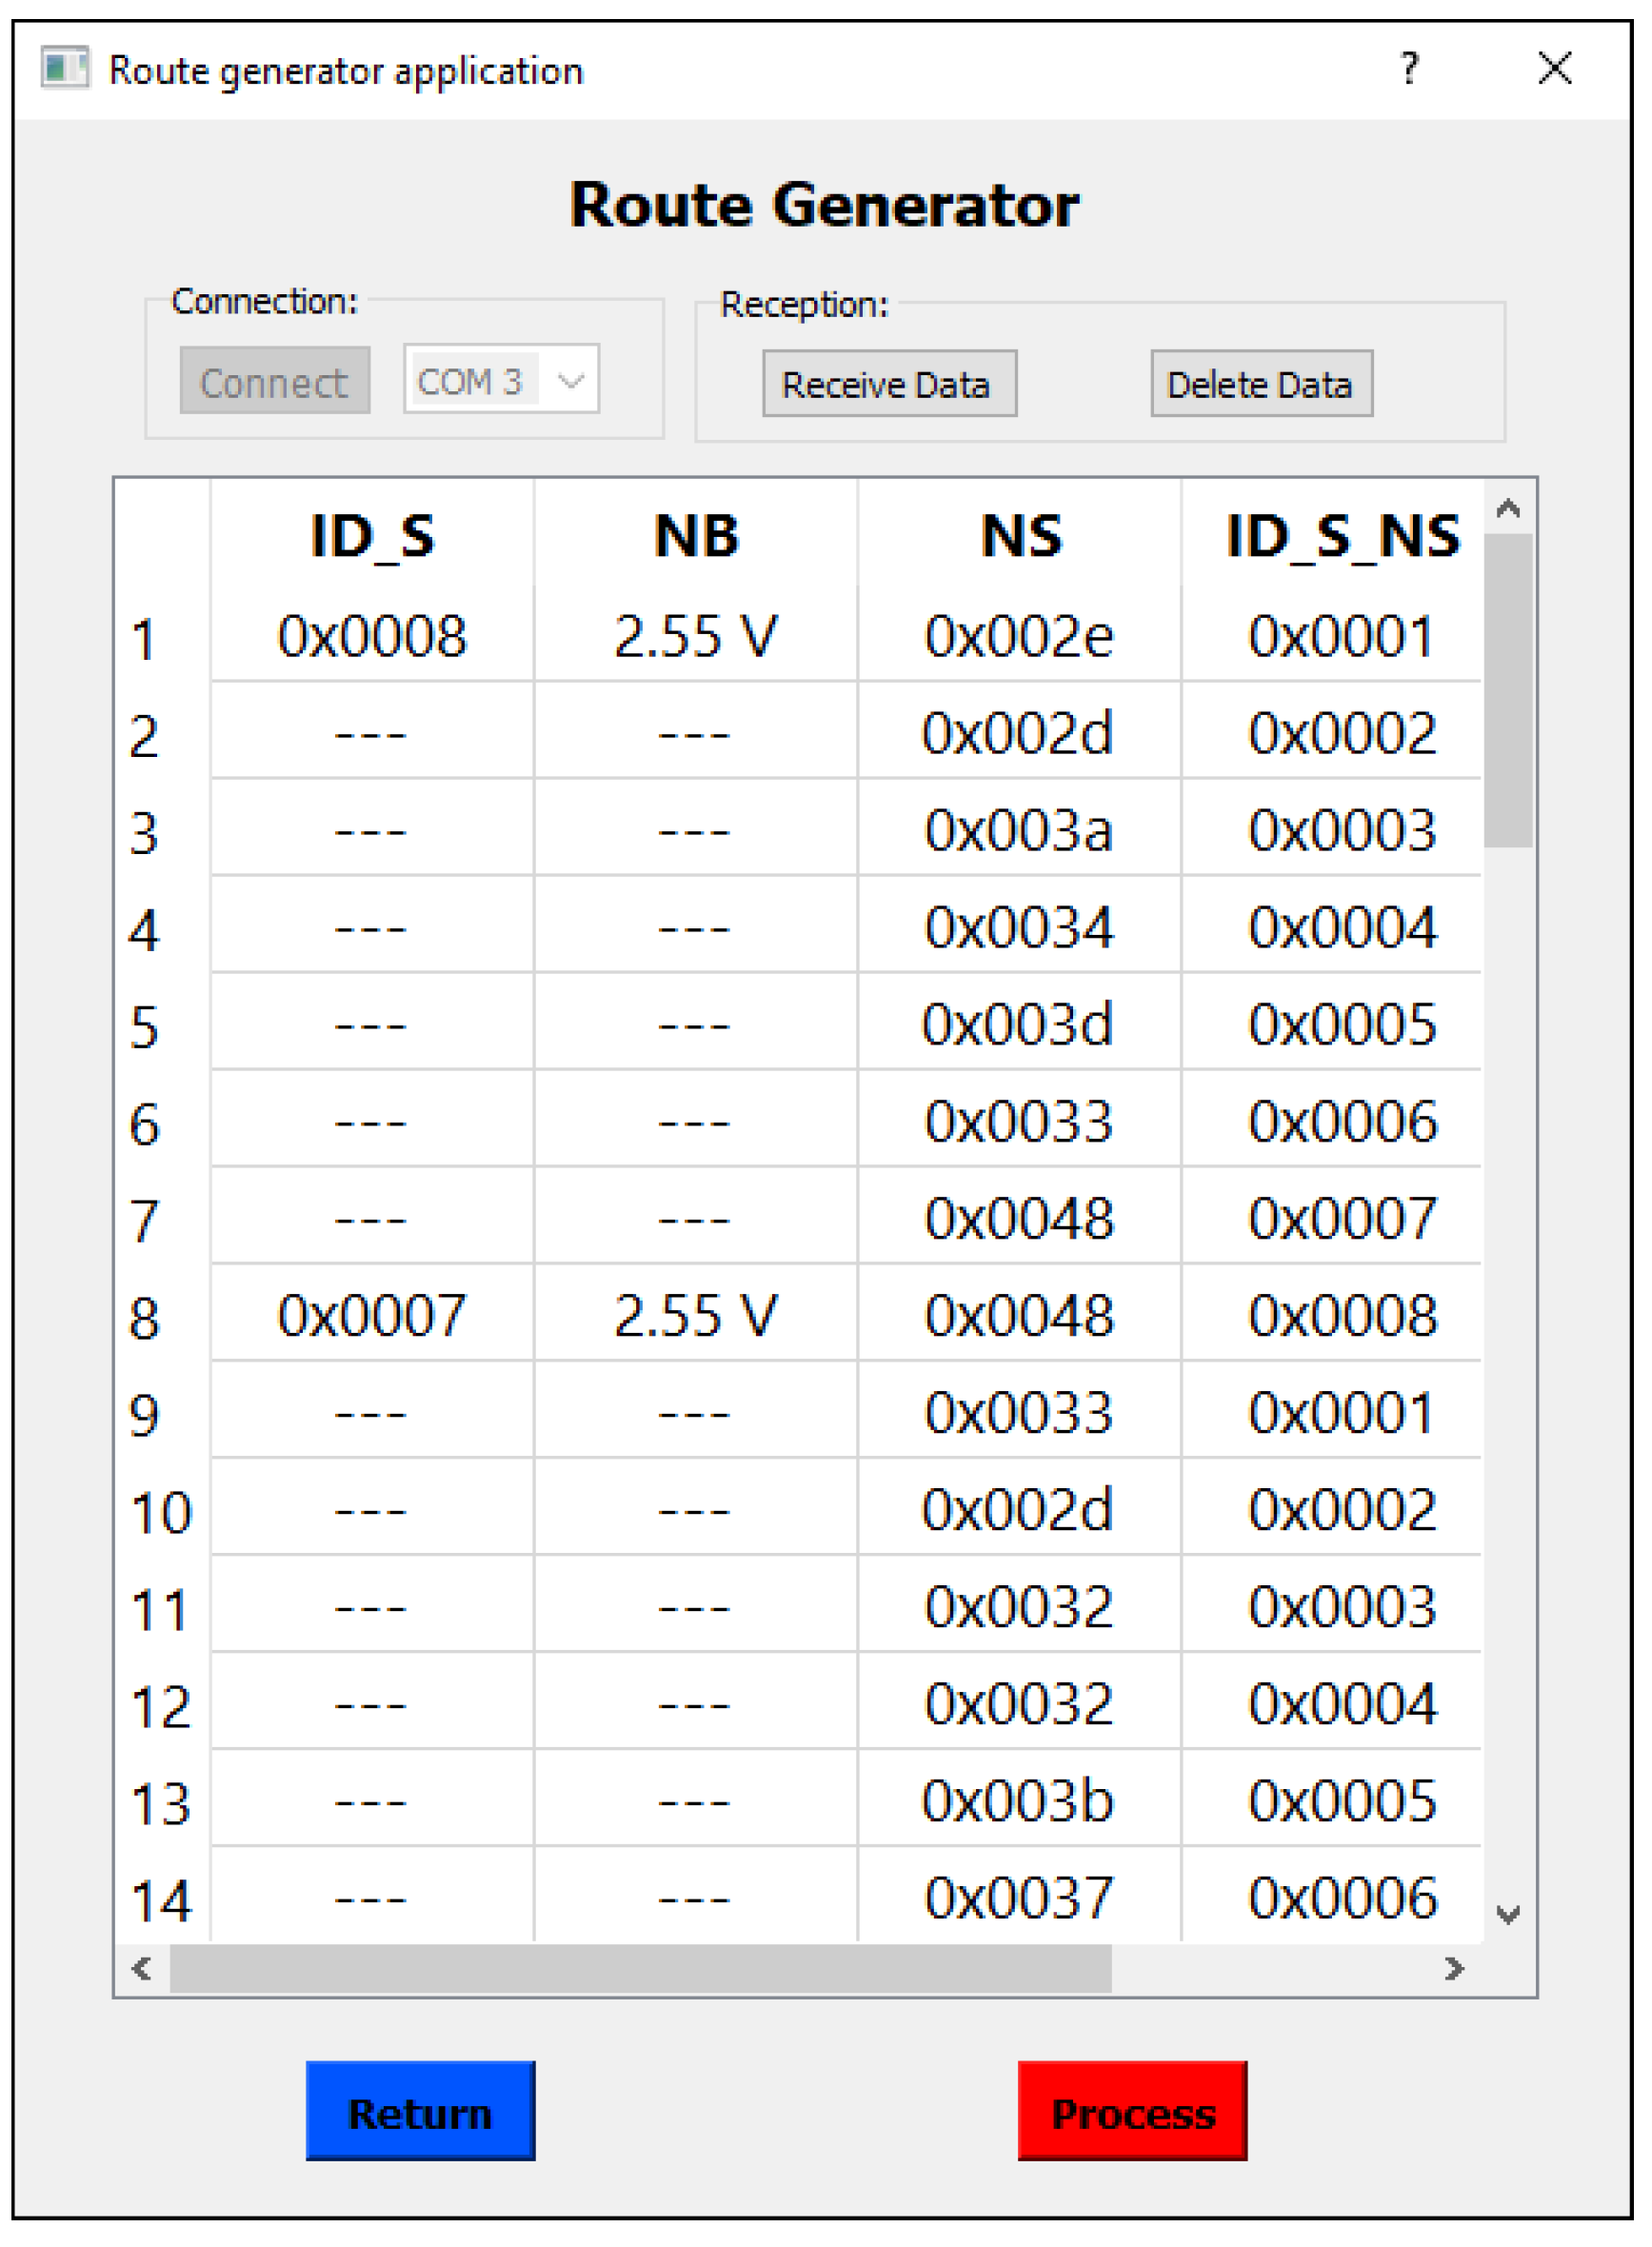
Task: Click the red Process button
Action: pyautogui.click(x=1132, y=2112)
